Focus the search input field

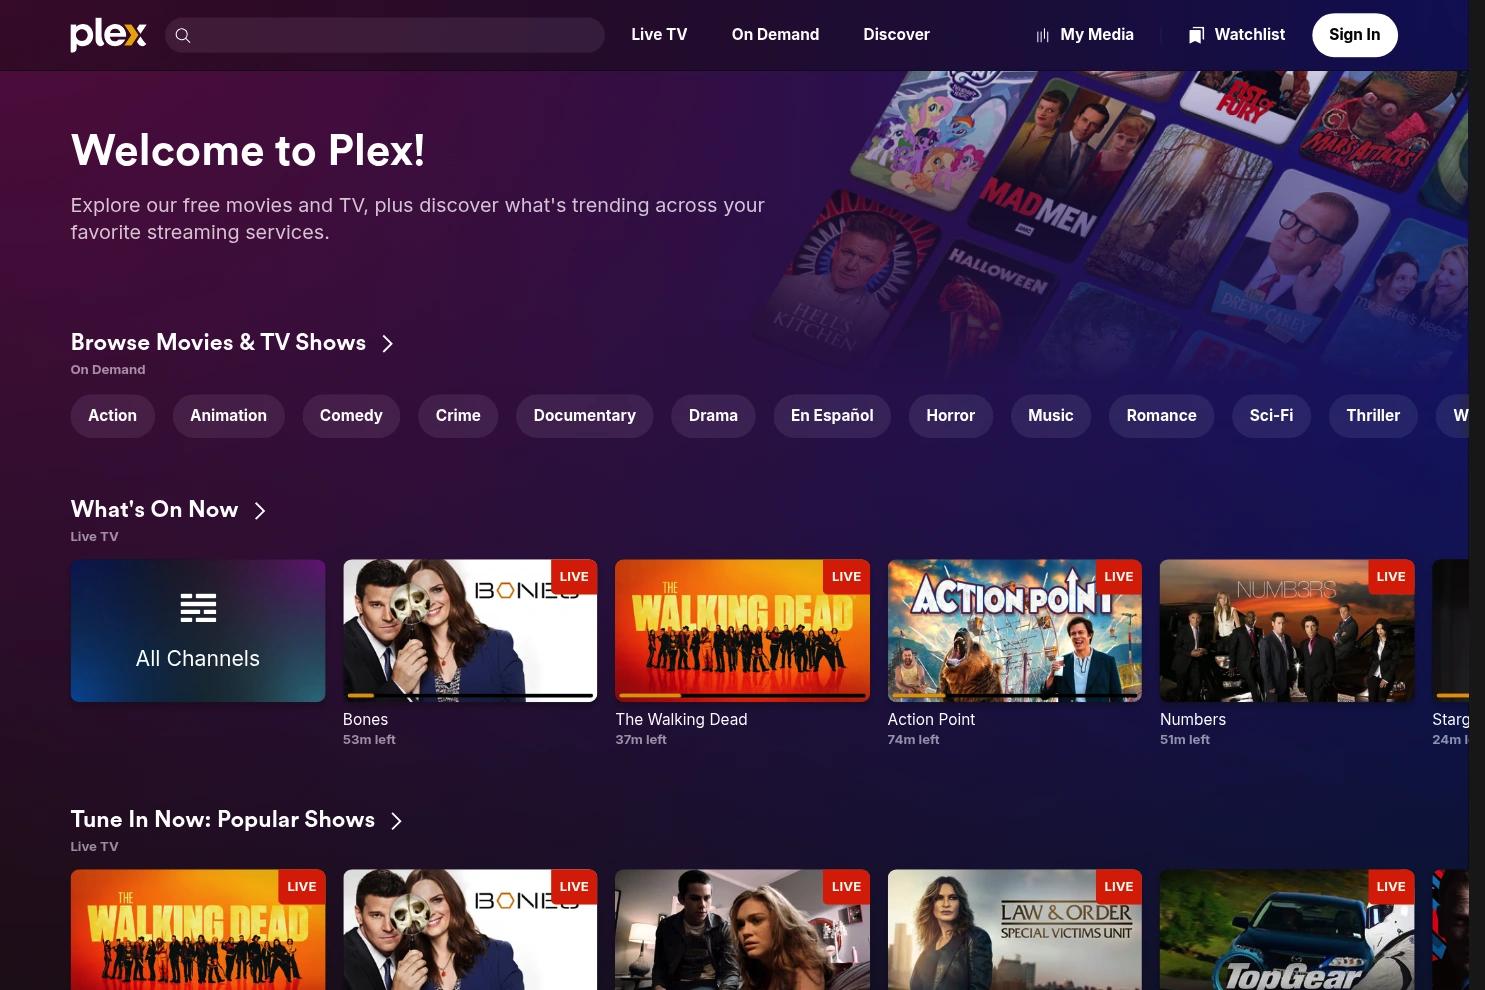(x=385, y=35)
